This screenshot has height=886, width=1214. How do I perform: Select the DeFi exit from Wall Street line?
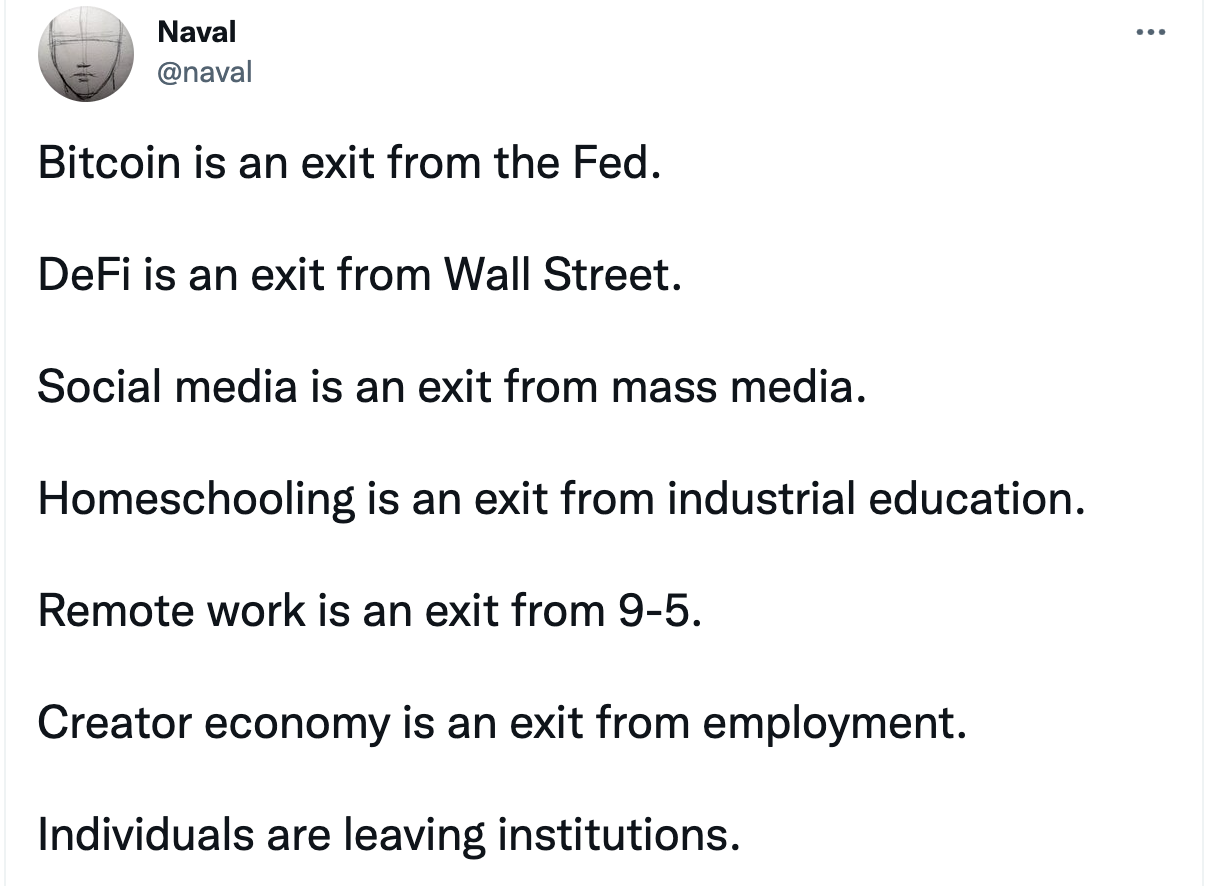click(360, 274)
